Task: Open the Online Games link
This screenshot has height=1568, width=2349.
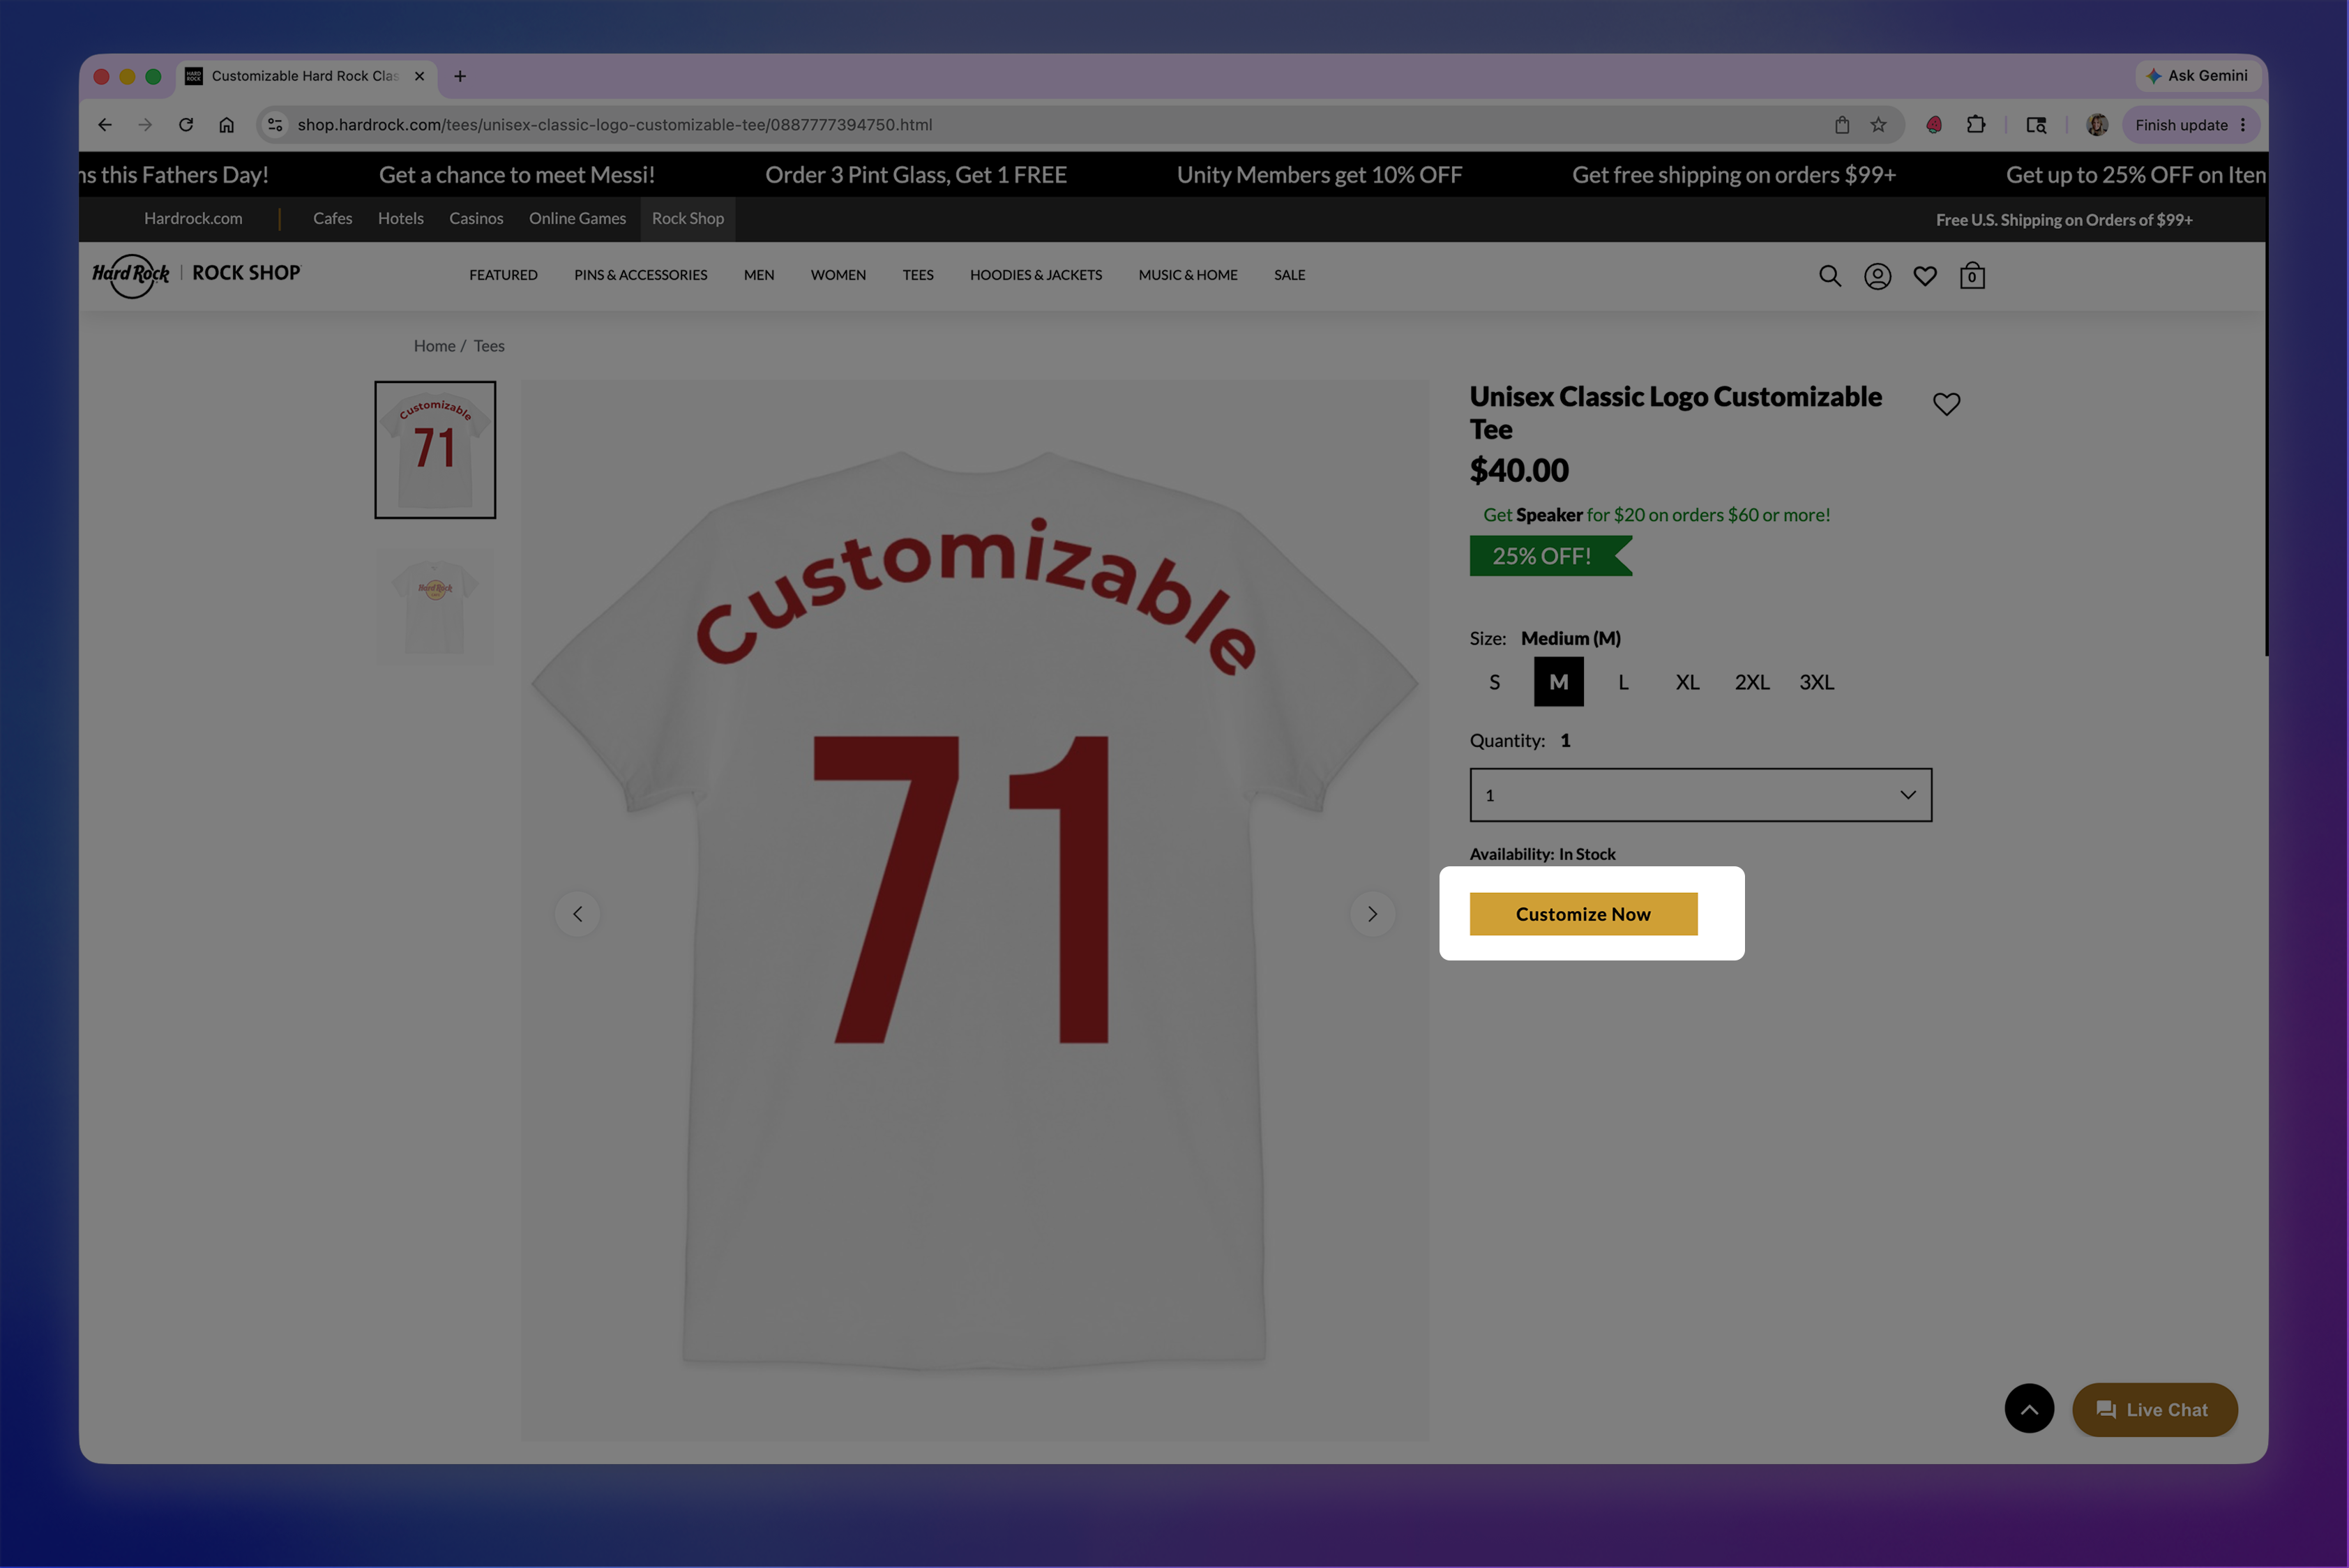Action: click(577, 219)
